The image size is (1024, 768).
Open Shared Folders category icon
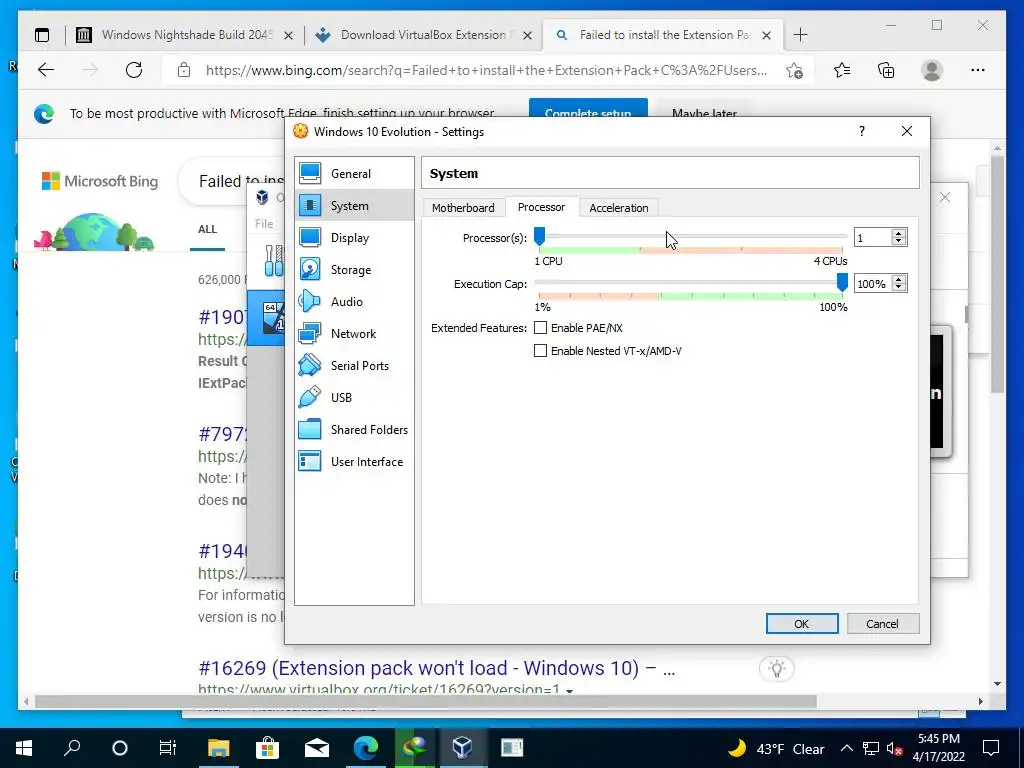point(310,429)
